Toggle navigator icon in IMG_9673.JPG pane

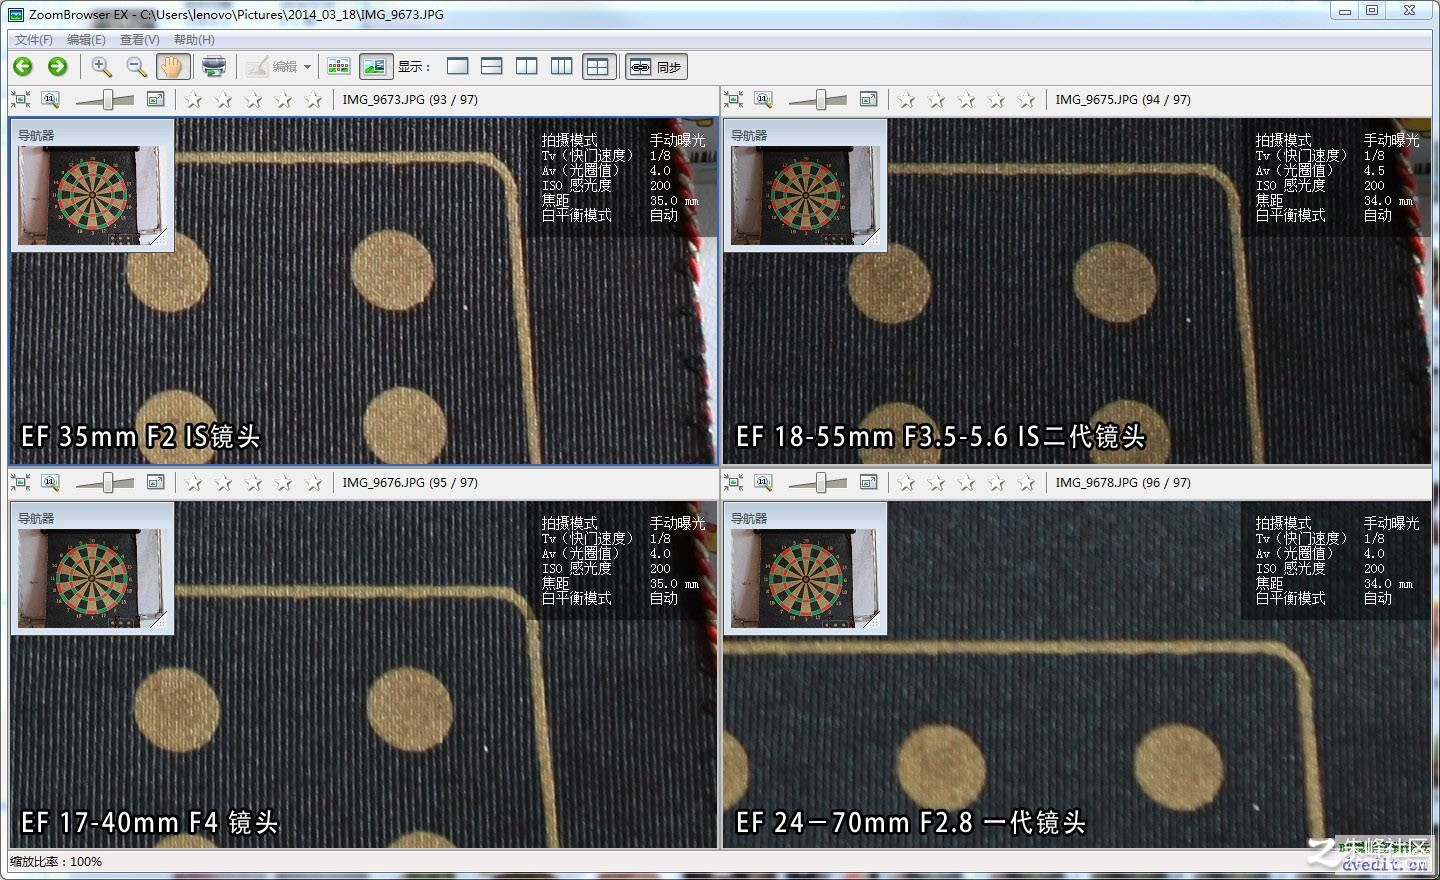155,99
